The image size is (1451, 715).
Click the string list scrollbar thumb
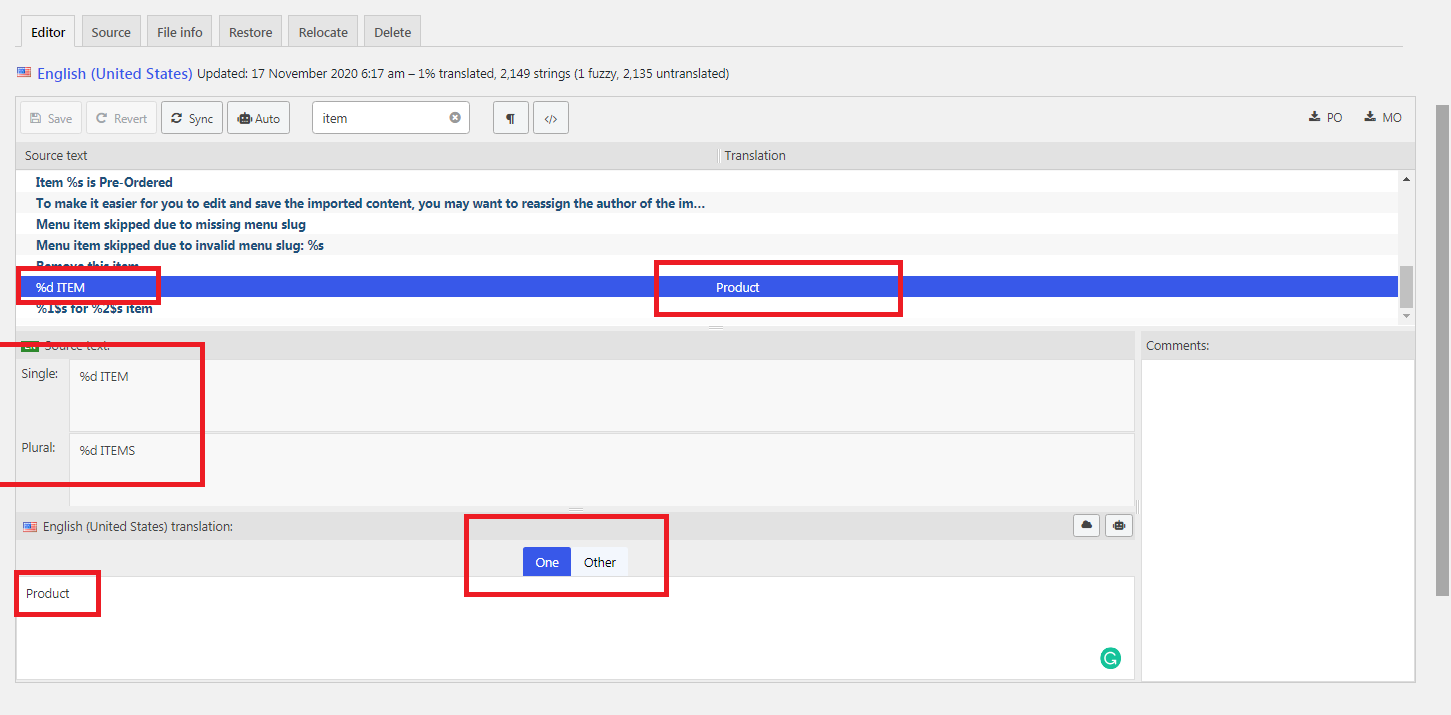click(1407, 287)
